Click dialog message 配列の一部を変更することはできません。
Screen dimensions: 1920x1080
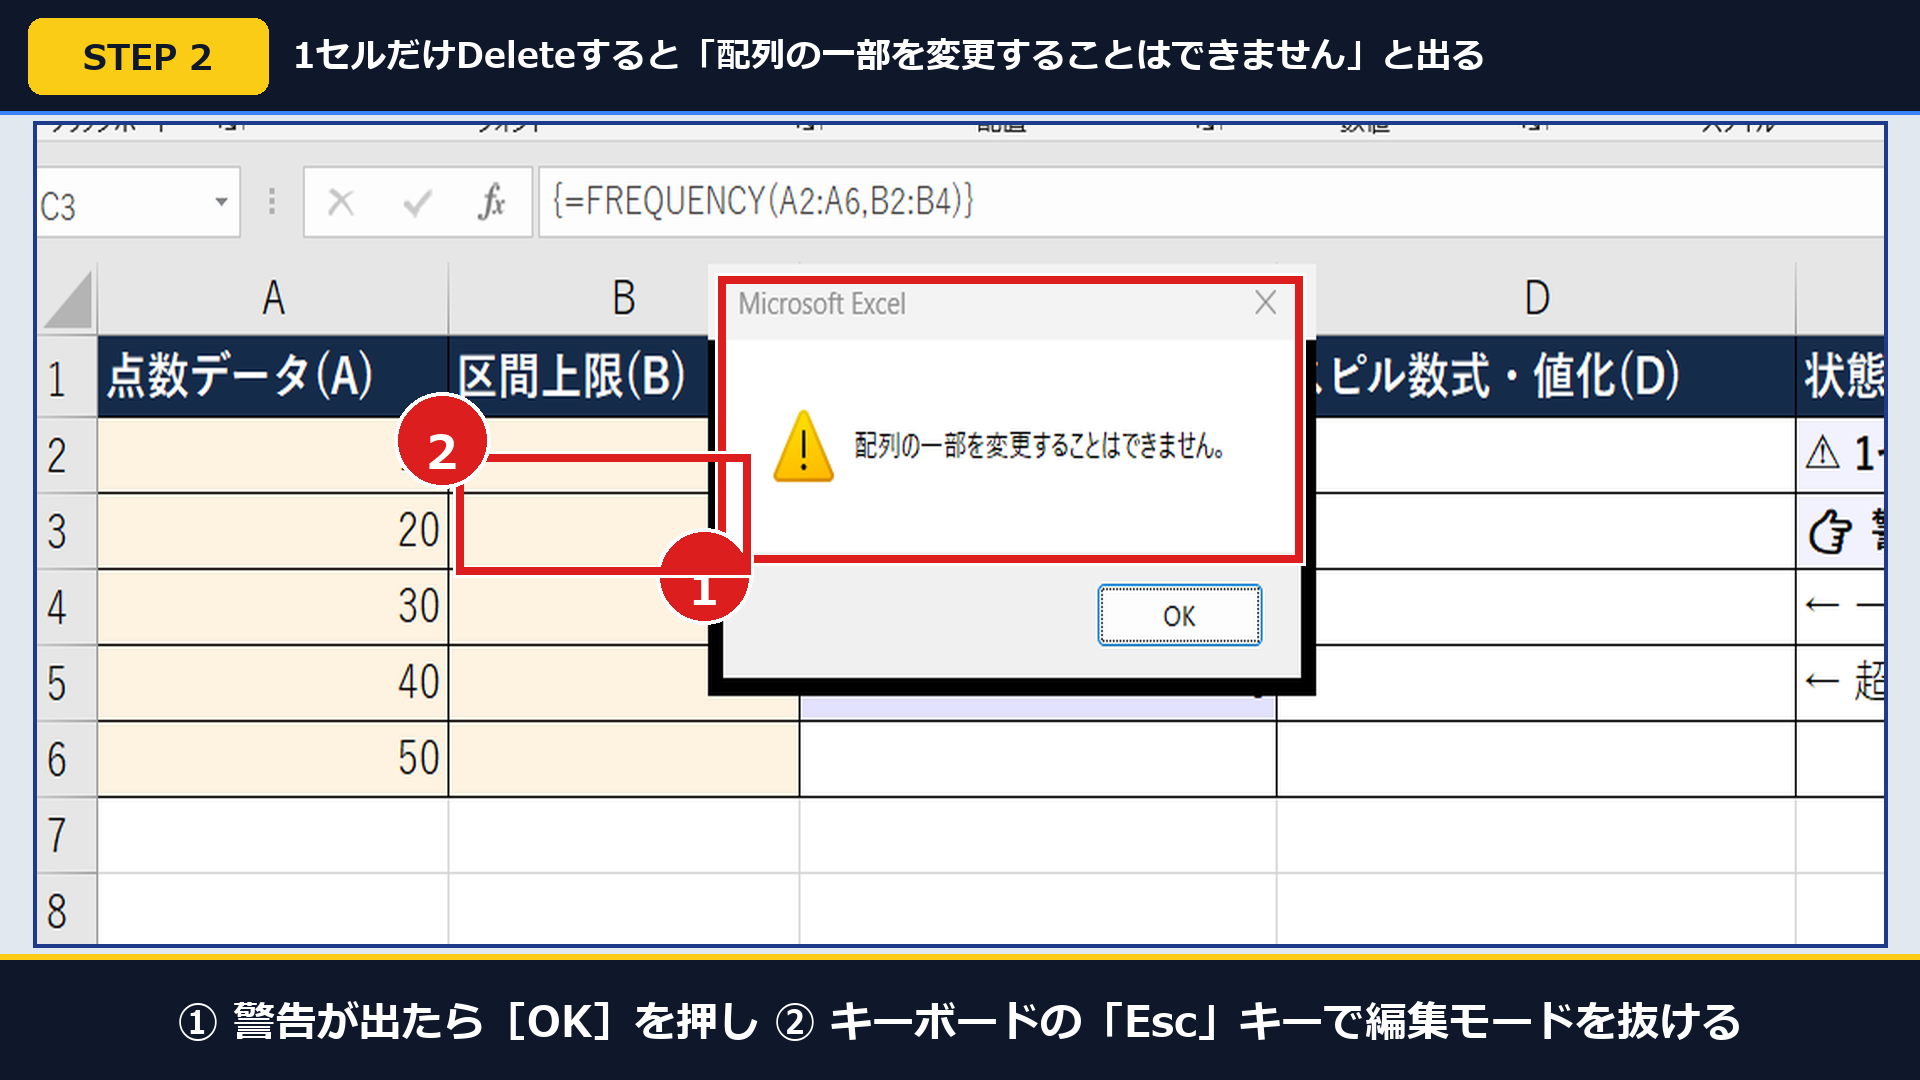click(x=1040, y=445)
